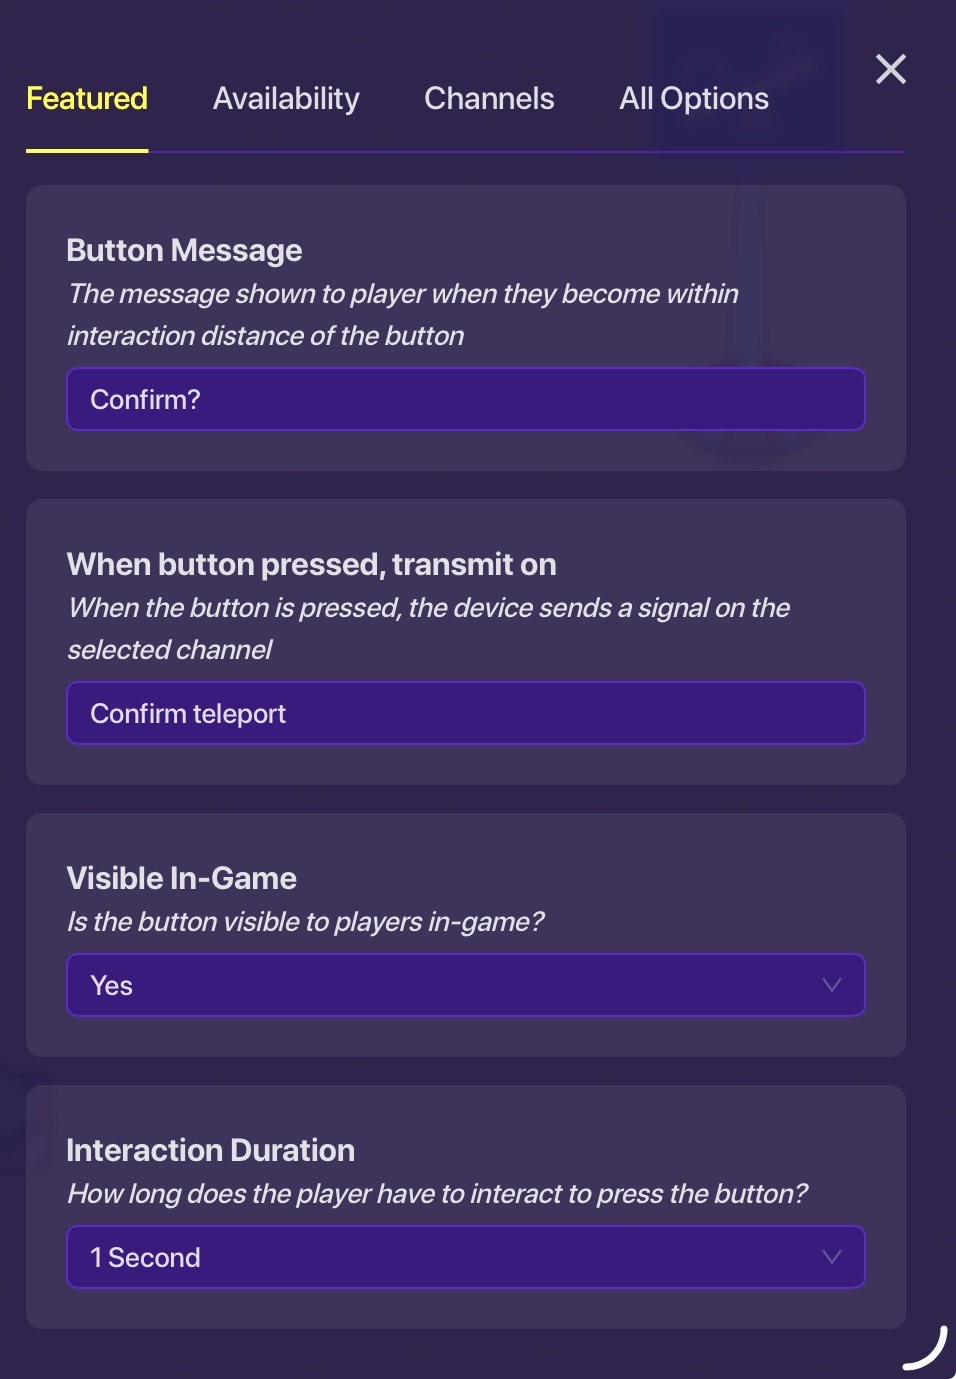Click 'Is the button visible to players in-game?'

click(x=305, y=922)
